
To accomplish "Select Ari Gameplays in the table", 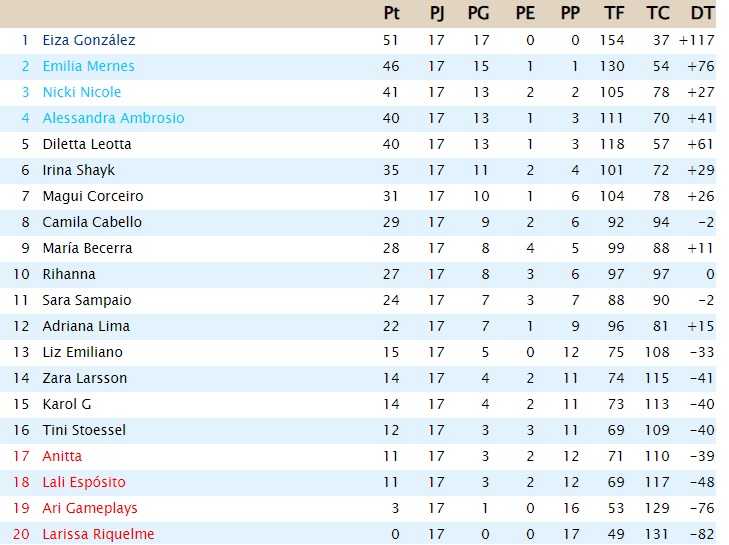I will click(90, 508).
